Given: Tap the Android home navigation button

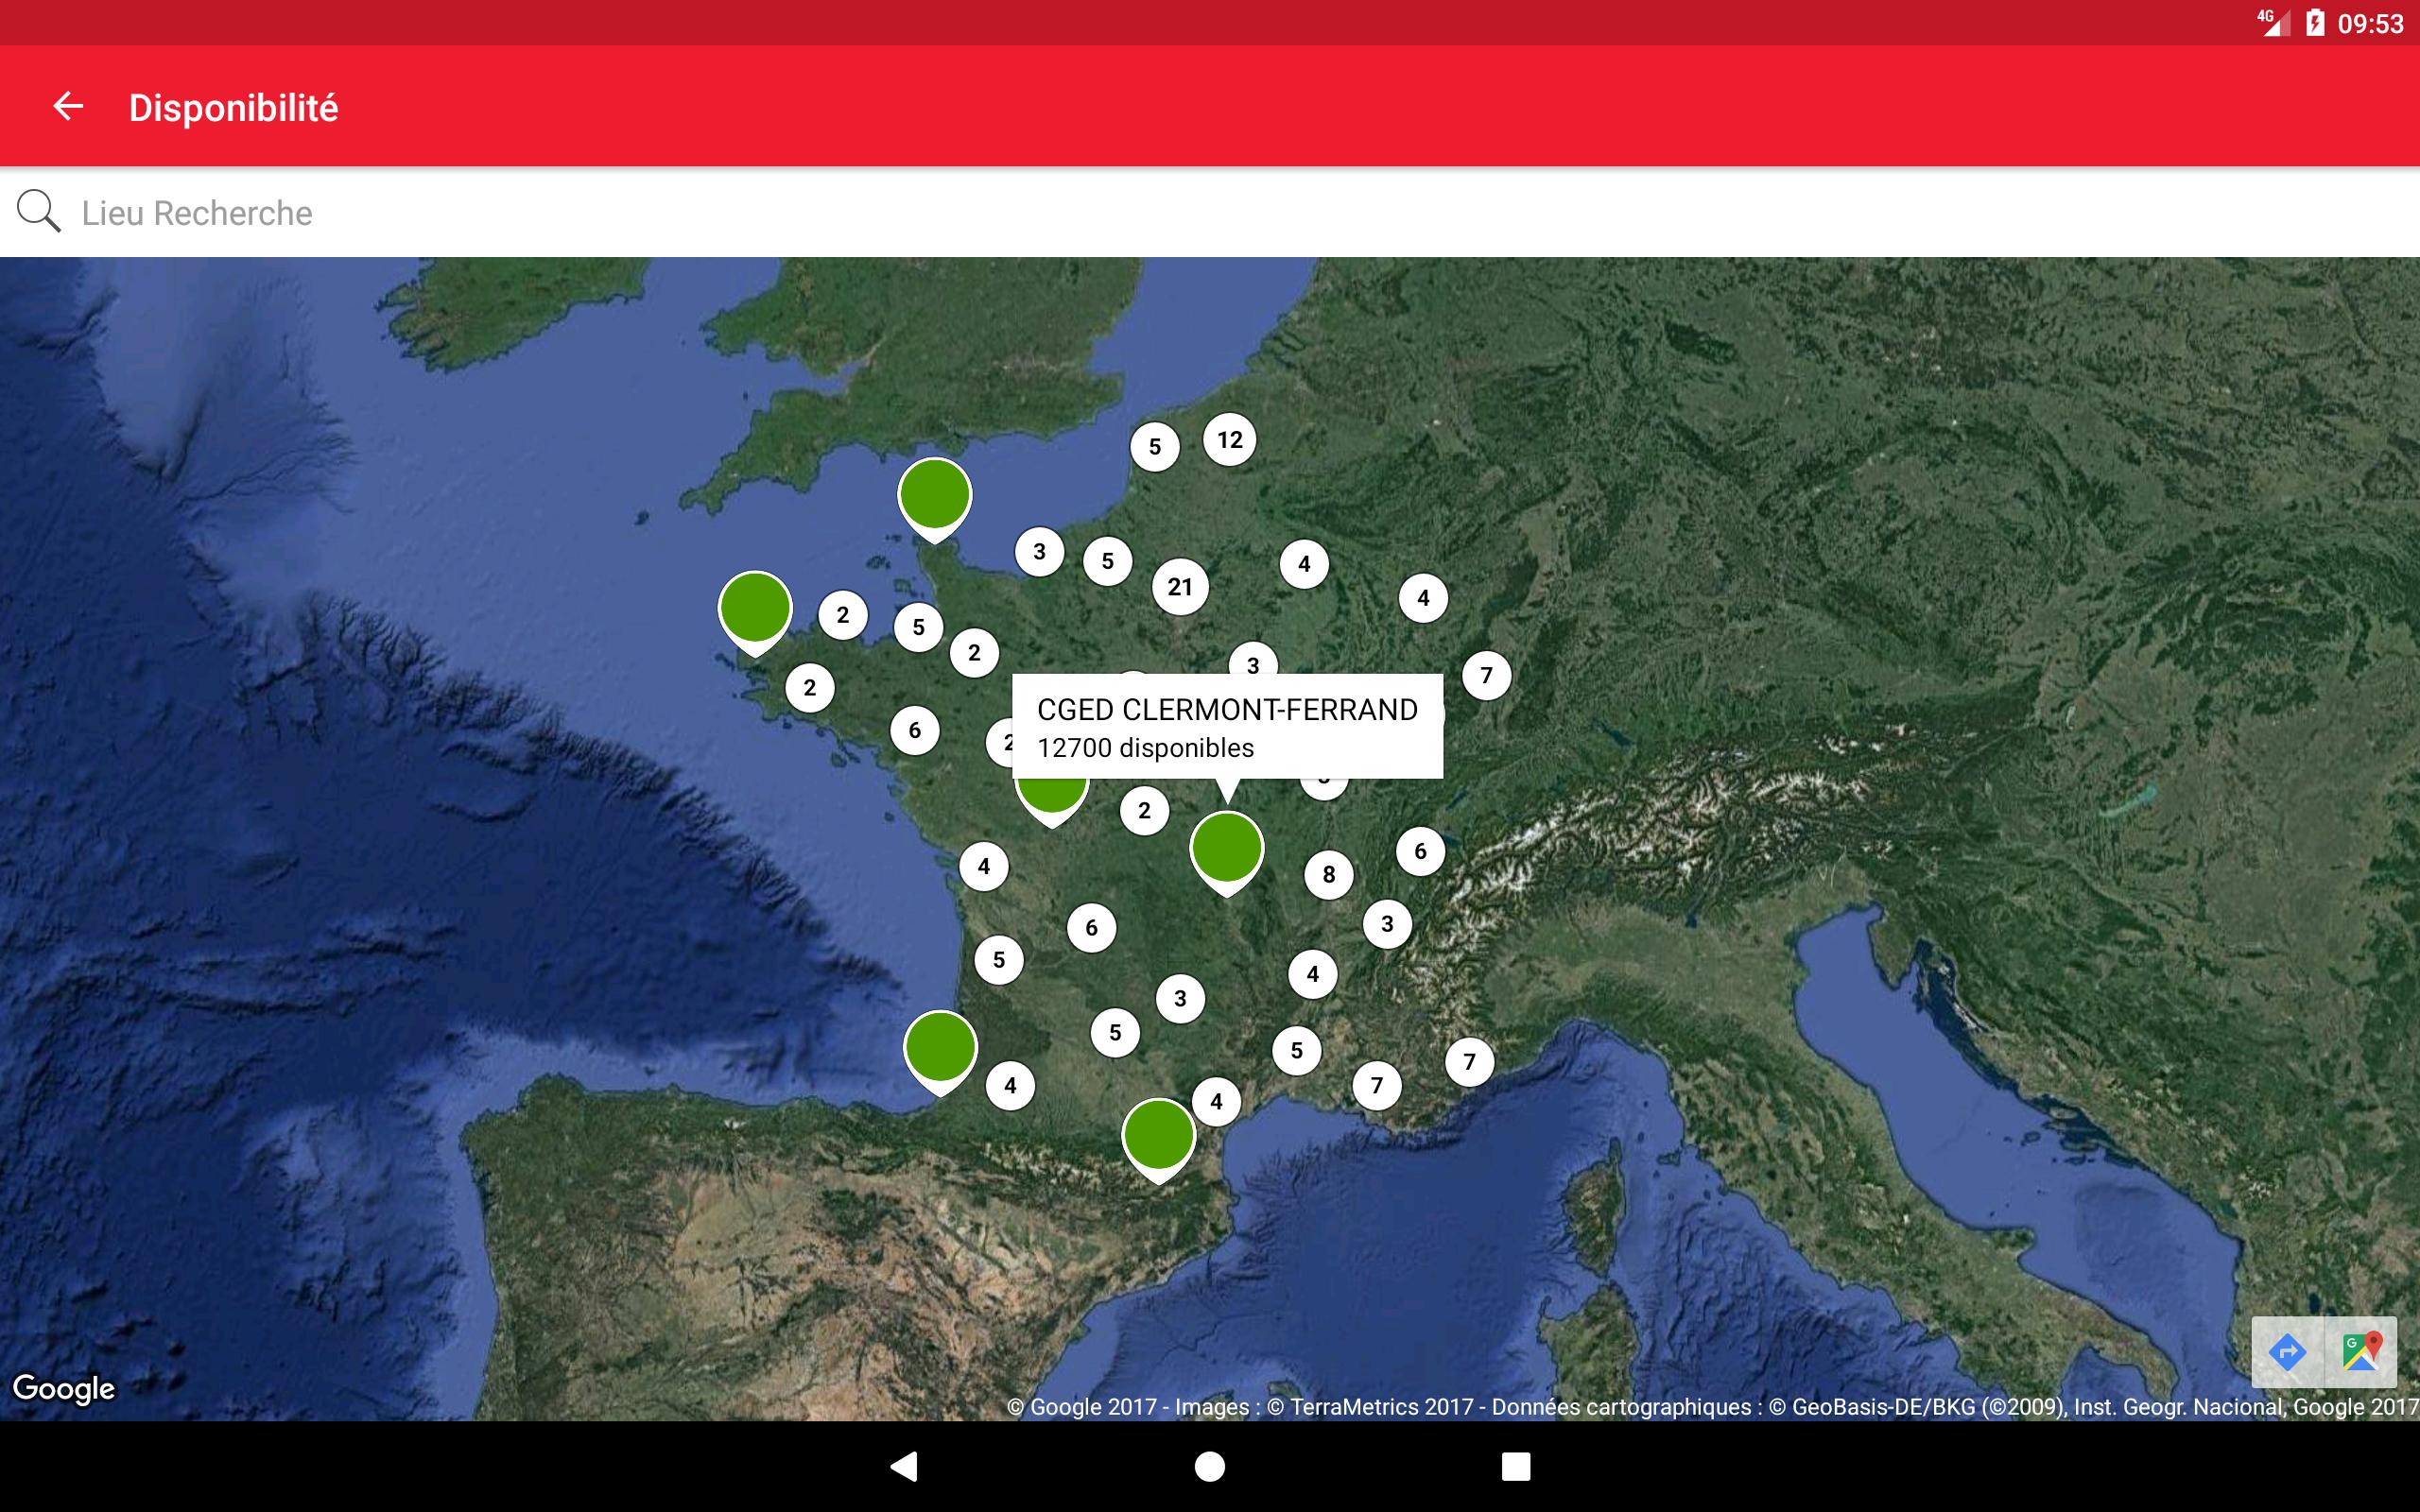Looking at the screenshot, I should [1210, 1466].
